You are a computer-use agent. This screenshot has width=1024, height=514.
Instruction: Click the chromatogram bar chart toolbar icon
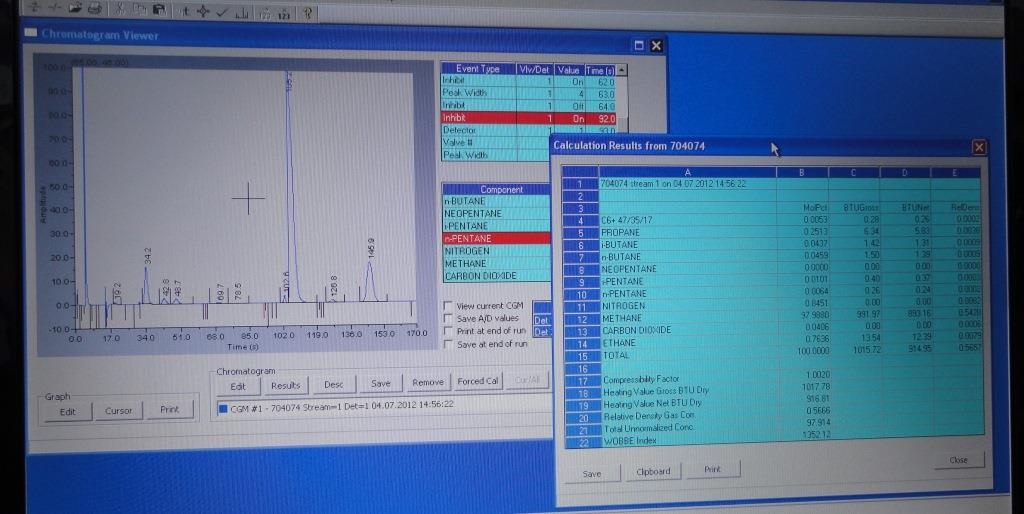(242, 12)
